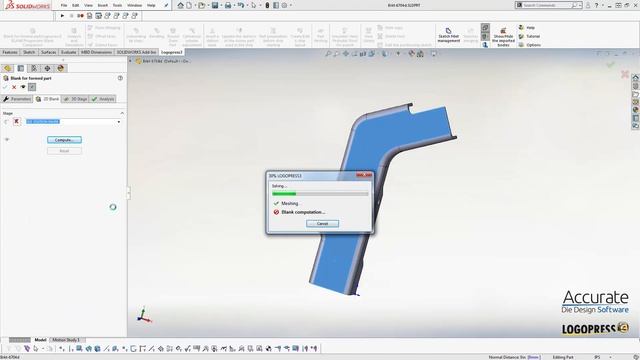Image resolution: width=640 pixels, height=360 pixels.
Task: Switch to the Features tab
Action: [x=10, y=52]
